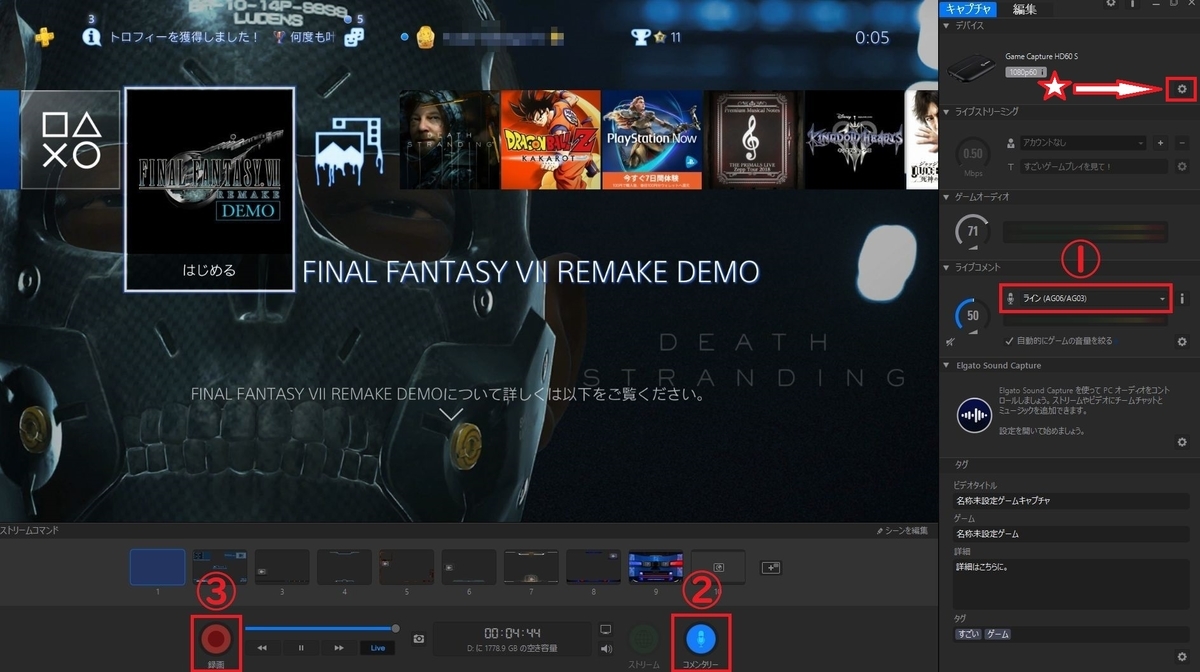Add a new scene with the plus icon
Screen dimensions: 1200x672
tap(770, 567)
